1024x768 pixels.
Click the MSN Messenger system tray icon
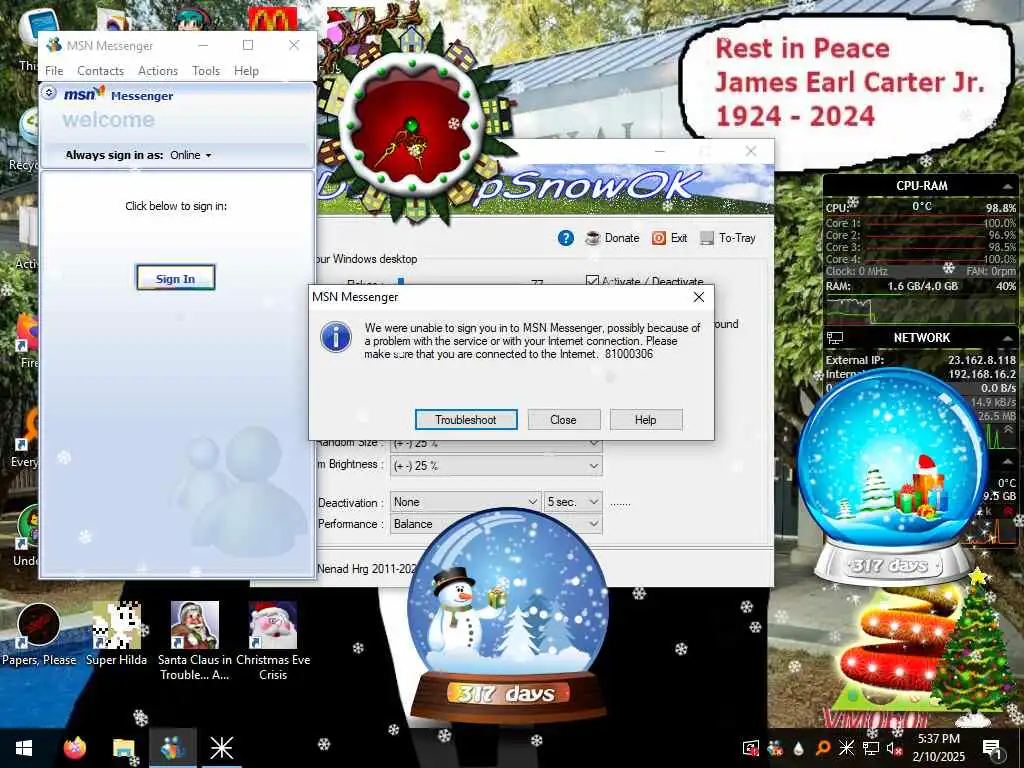coord(775,748)
